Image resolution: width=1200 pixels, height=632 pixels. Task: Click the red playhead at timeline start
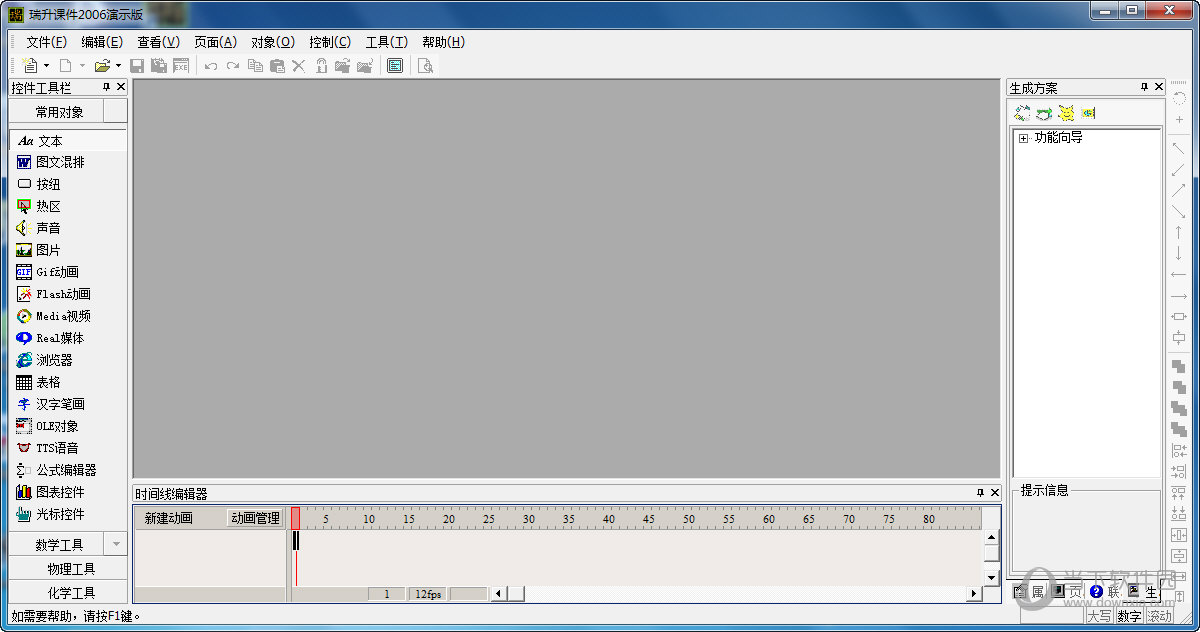pyautogui.click(x=296, y=518)
